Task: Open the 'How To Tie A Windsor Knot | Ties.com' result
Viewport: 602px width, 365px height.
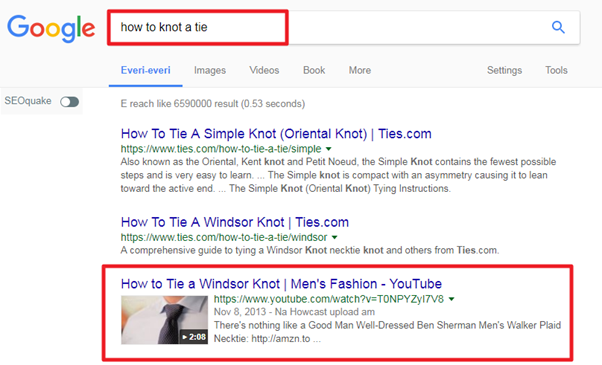Action: (235, 222)
